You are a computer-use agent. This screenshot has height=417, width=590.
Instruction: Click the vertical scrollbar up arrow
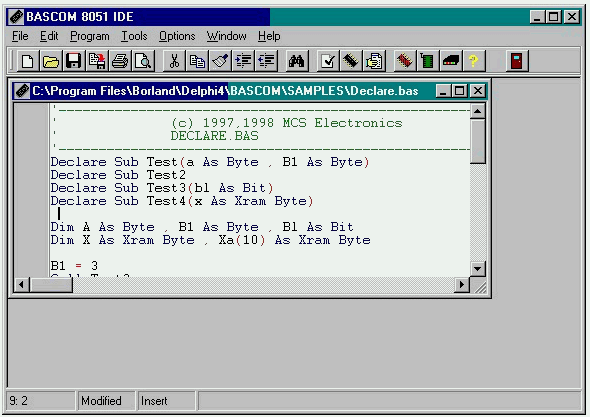(477, 111)
